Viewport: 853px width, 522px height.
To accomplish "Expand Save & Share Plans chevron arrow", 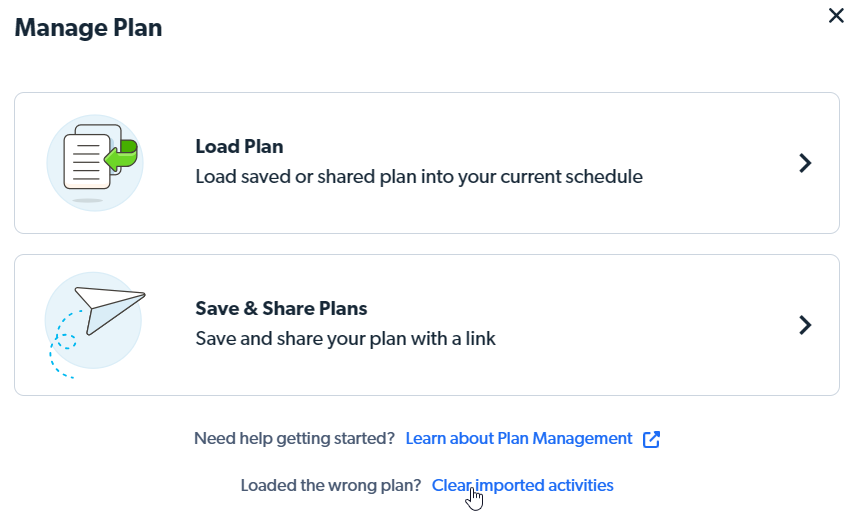I will point(805,325).
